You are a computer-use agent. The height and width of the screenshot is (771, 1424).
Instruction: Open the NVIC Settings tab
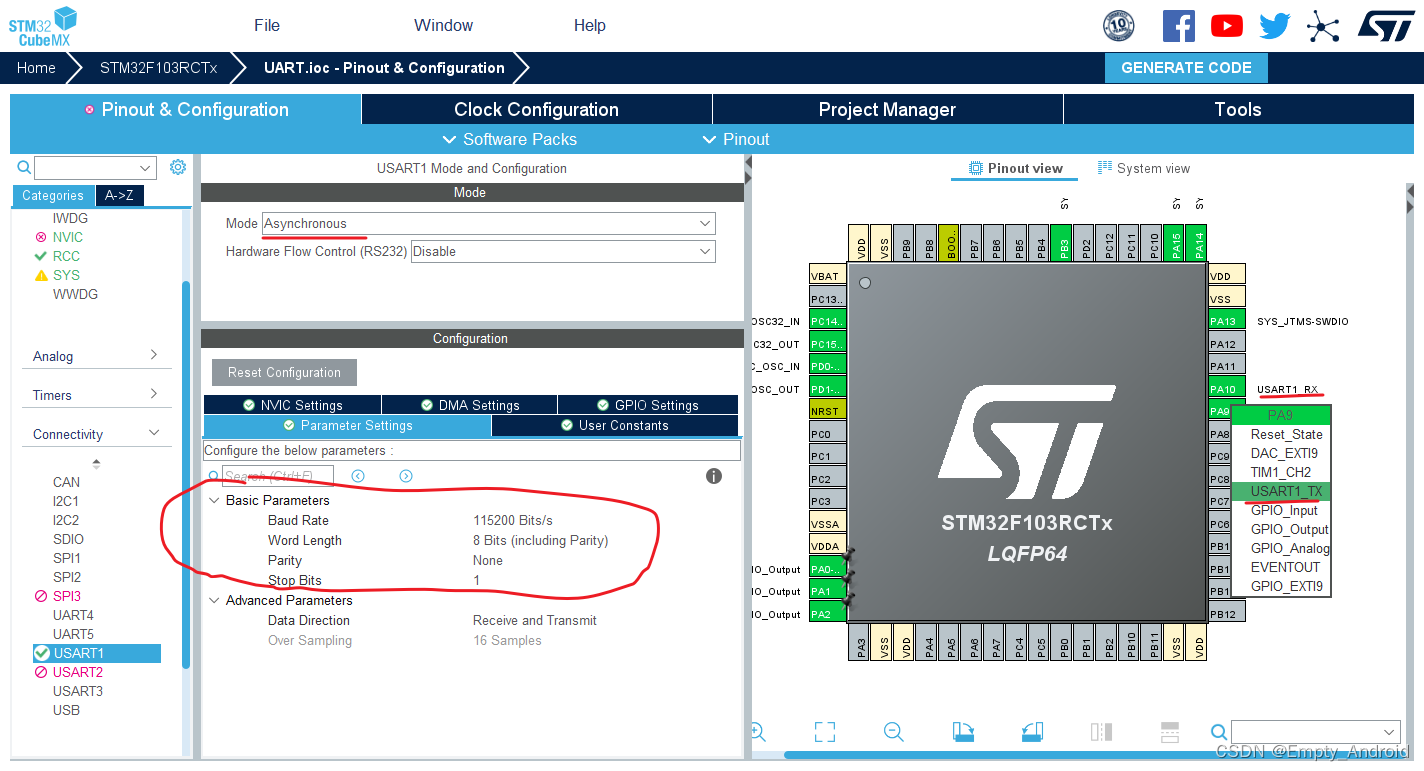click(x=292, y=405)
